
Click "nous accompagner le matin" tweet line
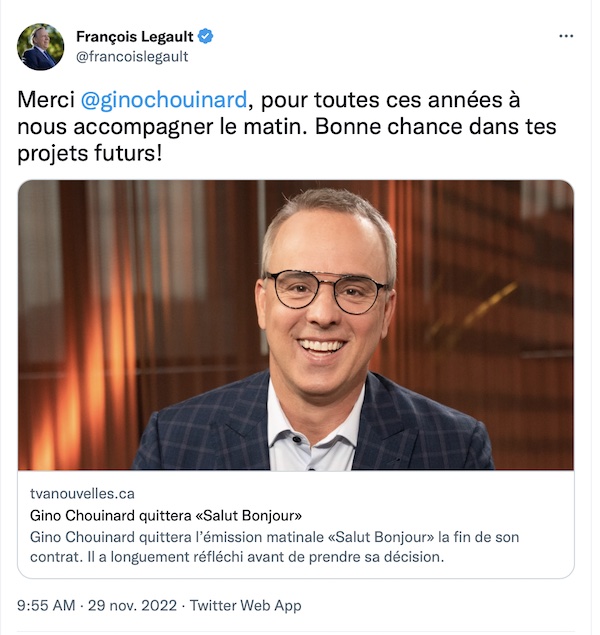pyautogui.click(x=161, y=127)
